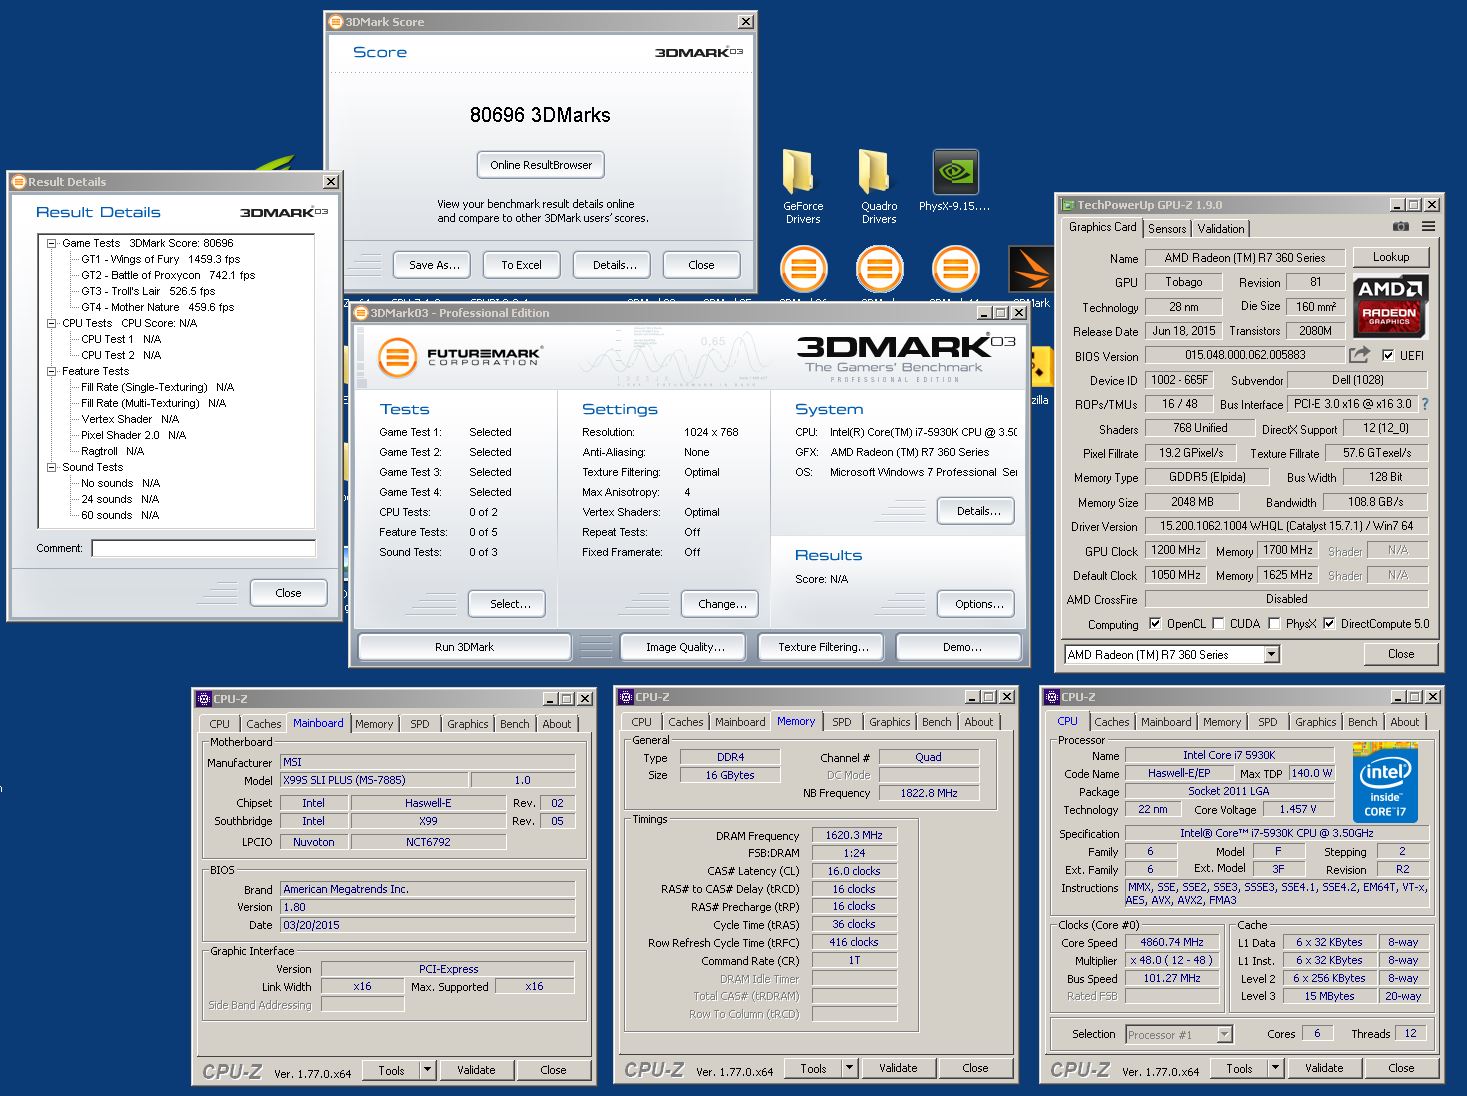Toggle the DirectCompute 5.0 checkbox
This screenshot has height=1096, width=1467.
coord(1329,624)
